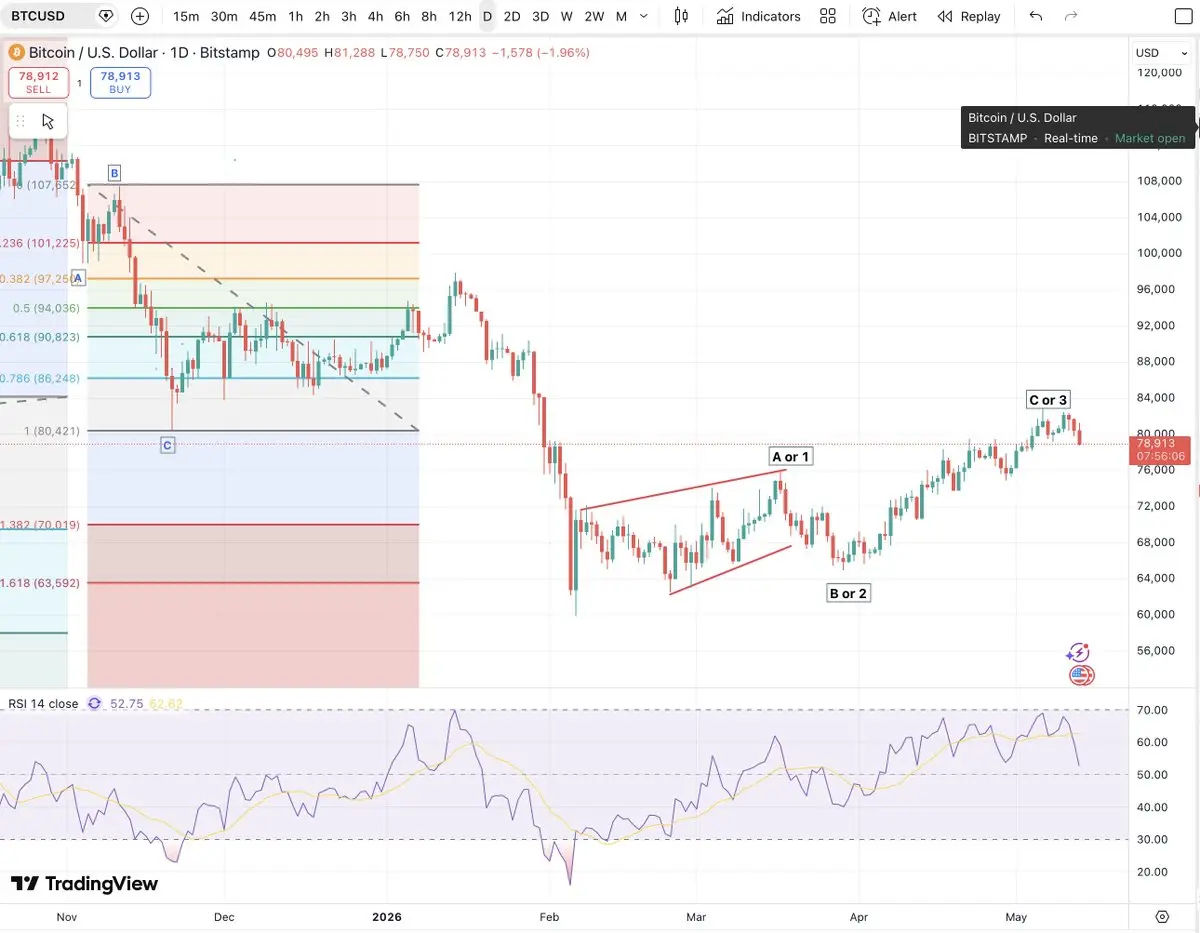Click the Market open status text
The height and width of the screenshot is (933, 1200).
click(1150, 138)
